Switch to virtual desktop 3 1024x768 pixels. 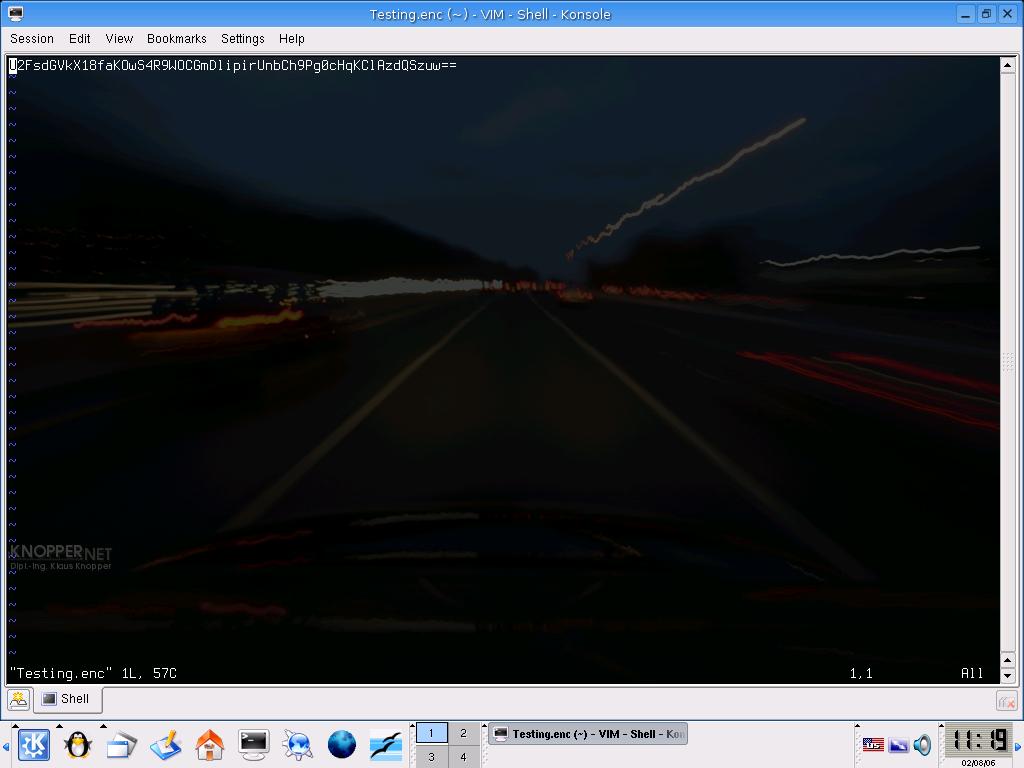[x=431, y=757]
